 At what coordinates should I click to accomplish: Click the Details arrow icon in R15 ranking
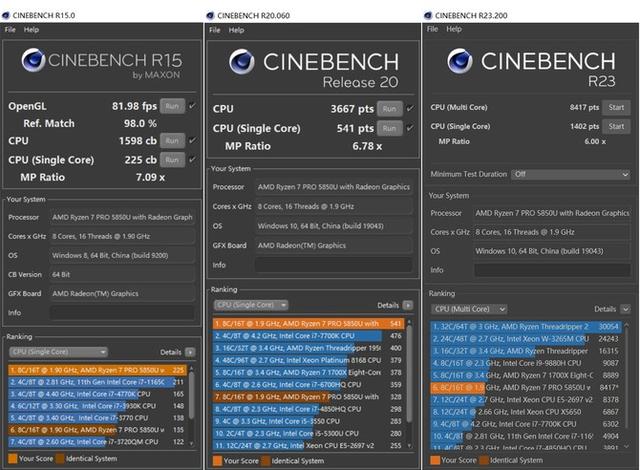[x=192, y=352]
